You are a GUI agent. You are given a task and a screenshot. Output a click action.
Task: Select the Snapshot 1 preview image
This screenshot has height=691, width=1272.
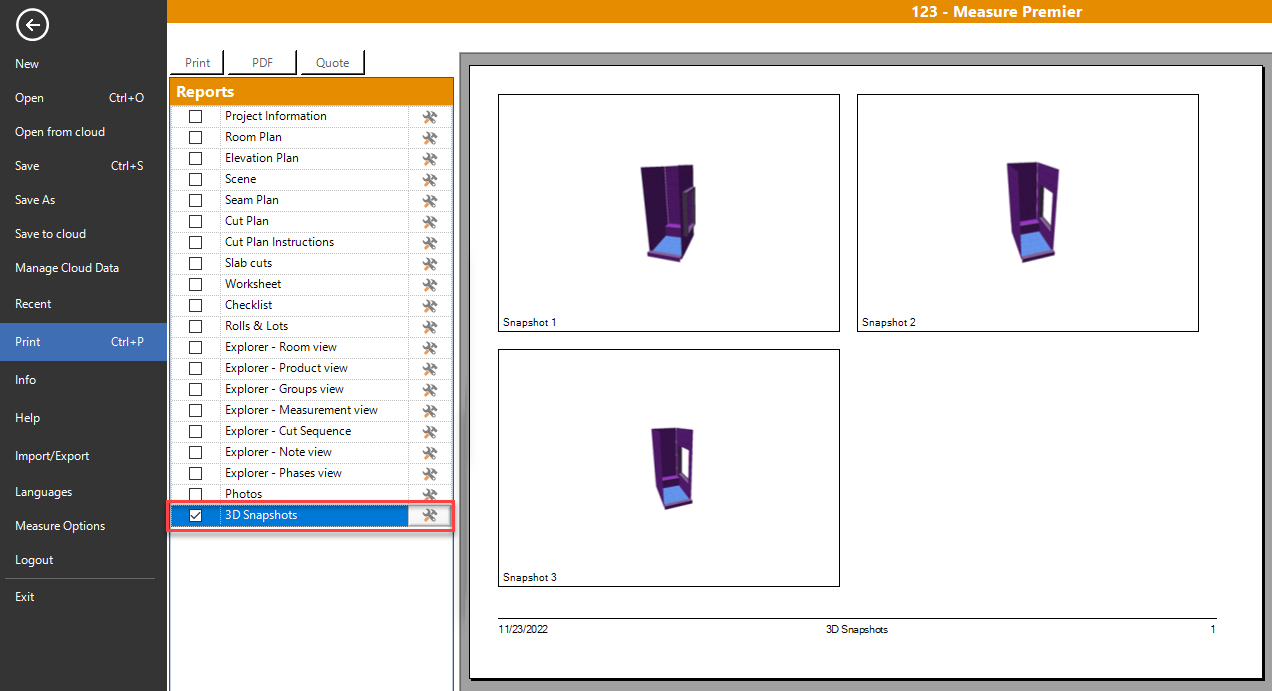coord(668,212)
